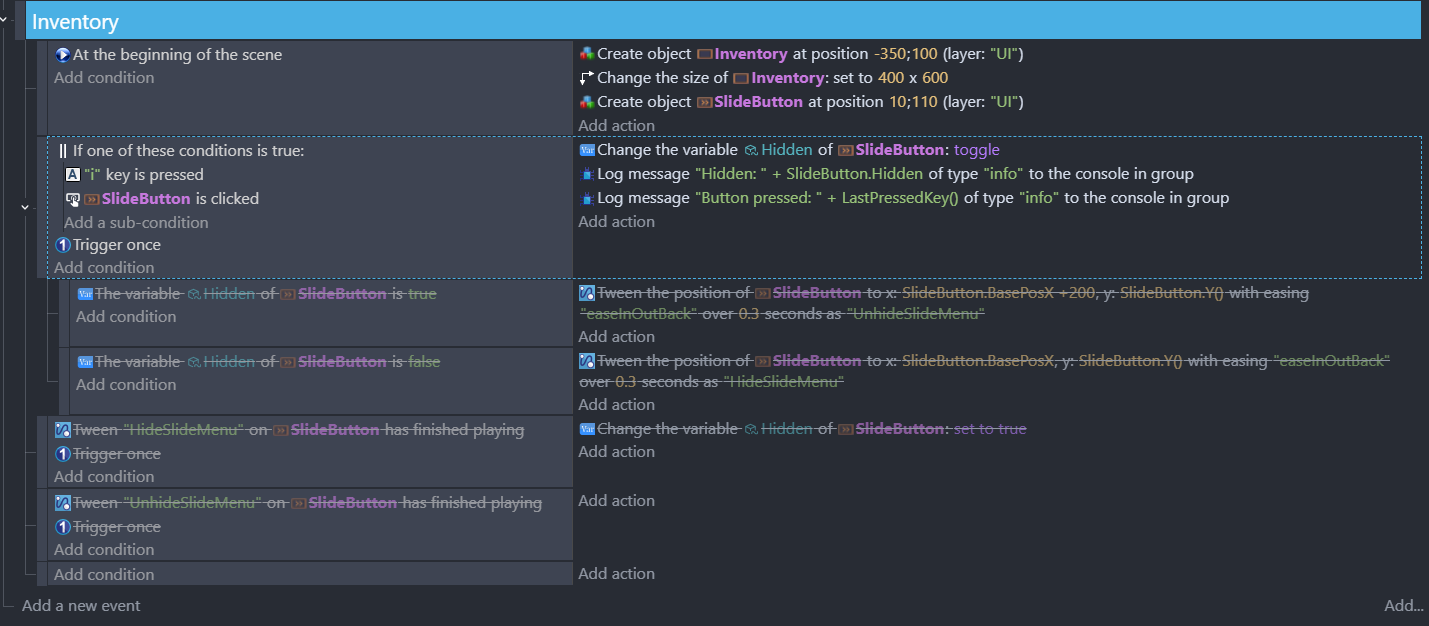Click the variable icon in disabled "Hidden is false" condition

pyautogui.click(x=84, y=362)
